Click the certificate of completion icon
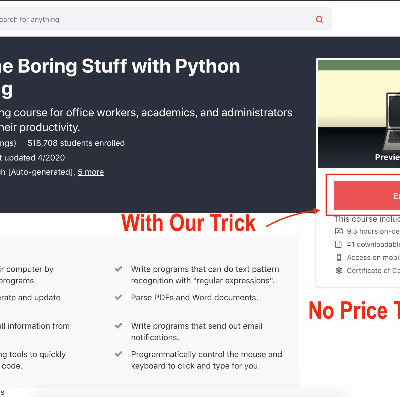 pos(339,270)
